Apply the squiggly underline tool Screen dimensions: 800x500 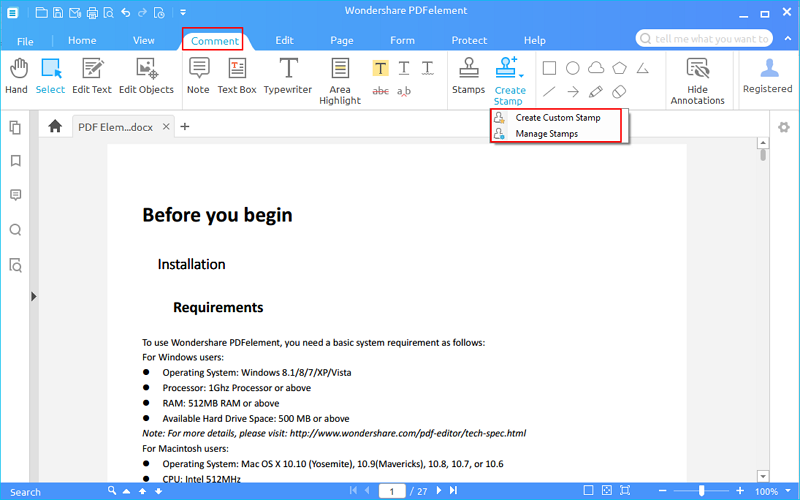[x=428, y=68]
